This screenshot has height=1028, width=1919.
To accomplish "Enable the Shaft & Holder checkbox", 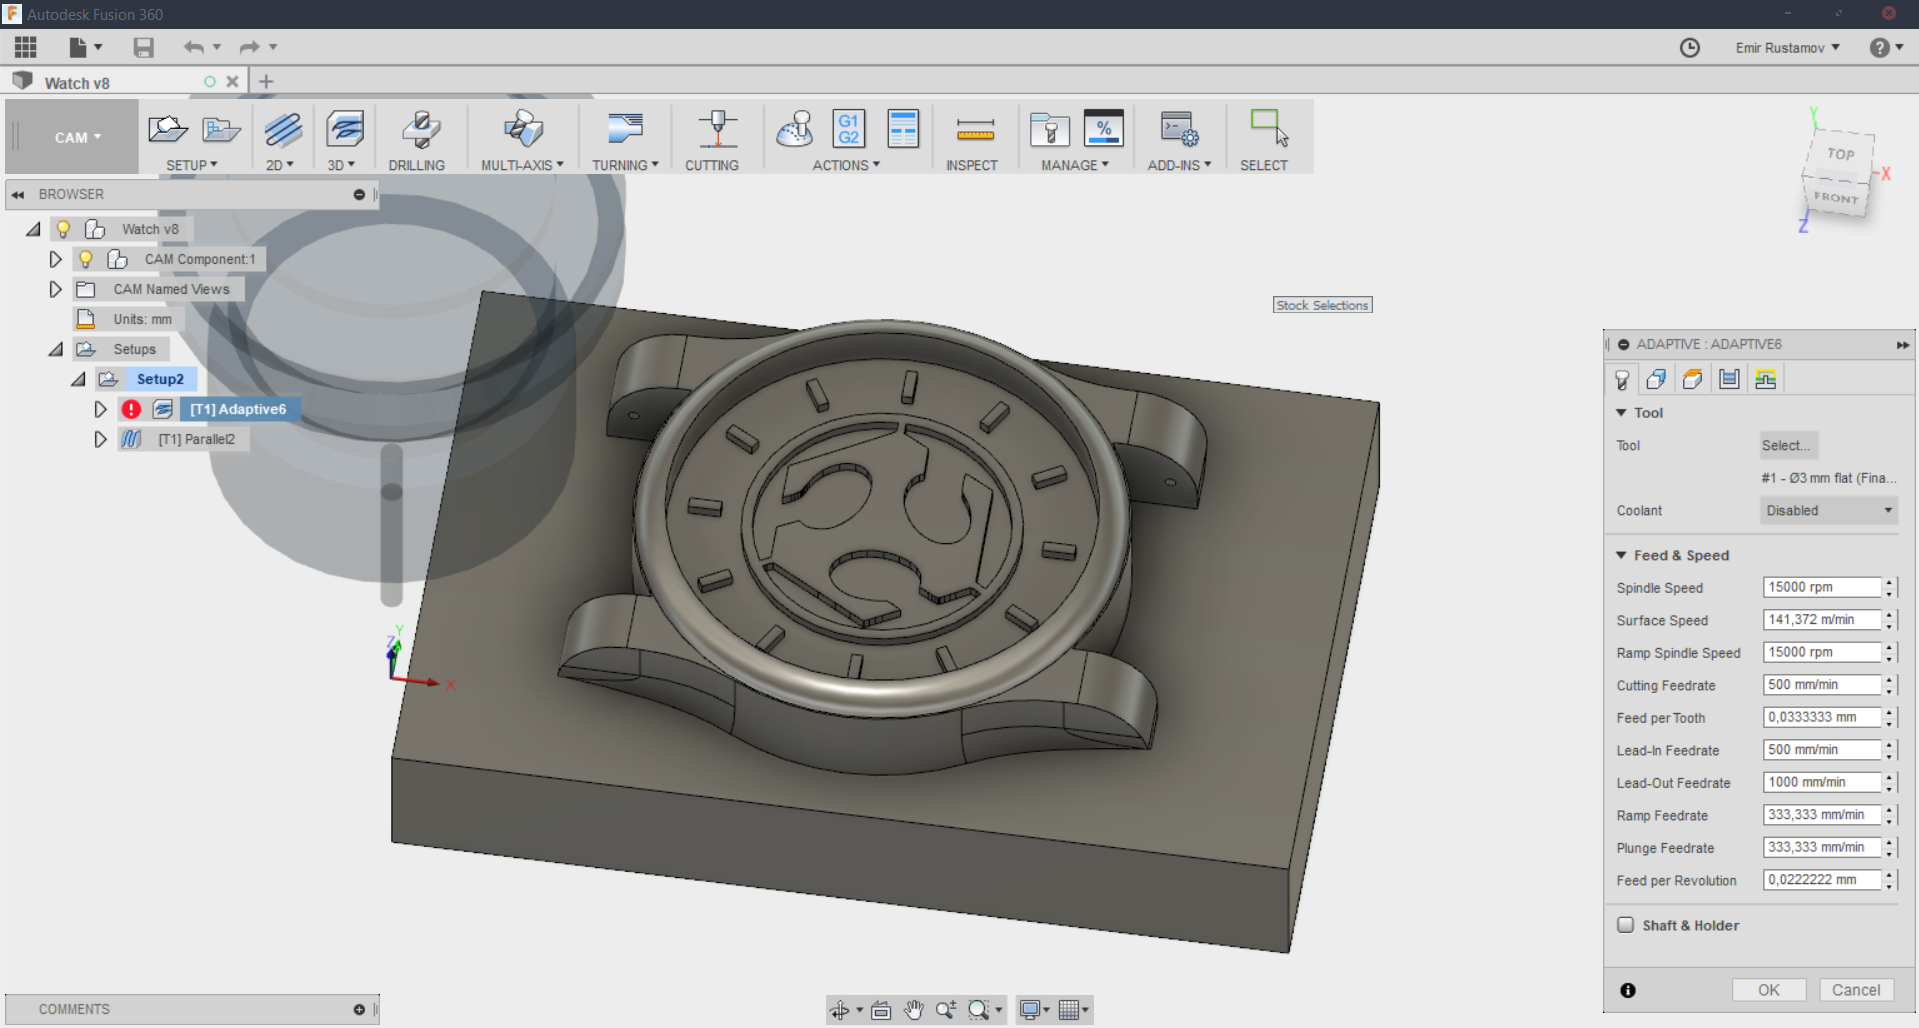I will (1626, 925).
